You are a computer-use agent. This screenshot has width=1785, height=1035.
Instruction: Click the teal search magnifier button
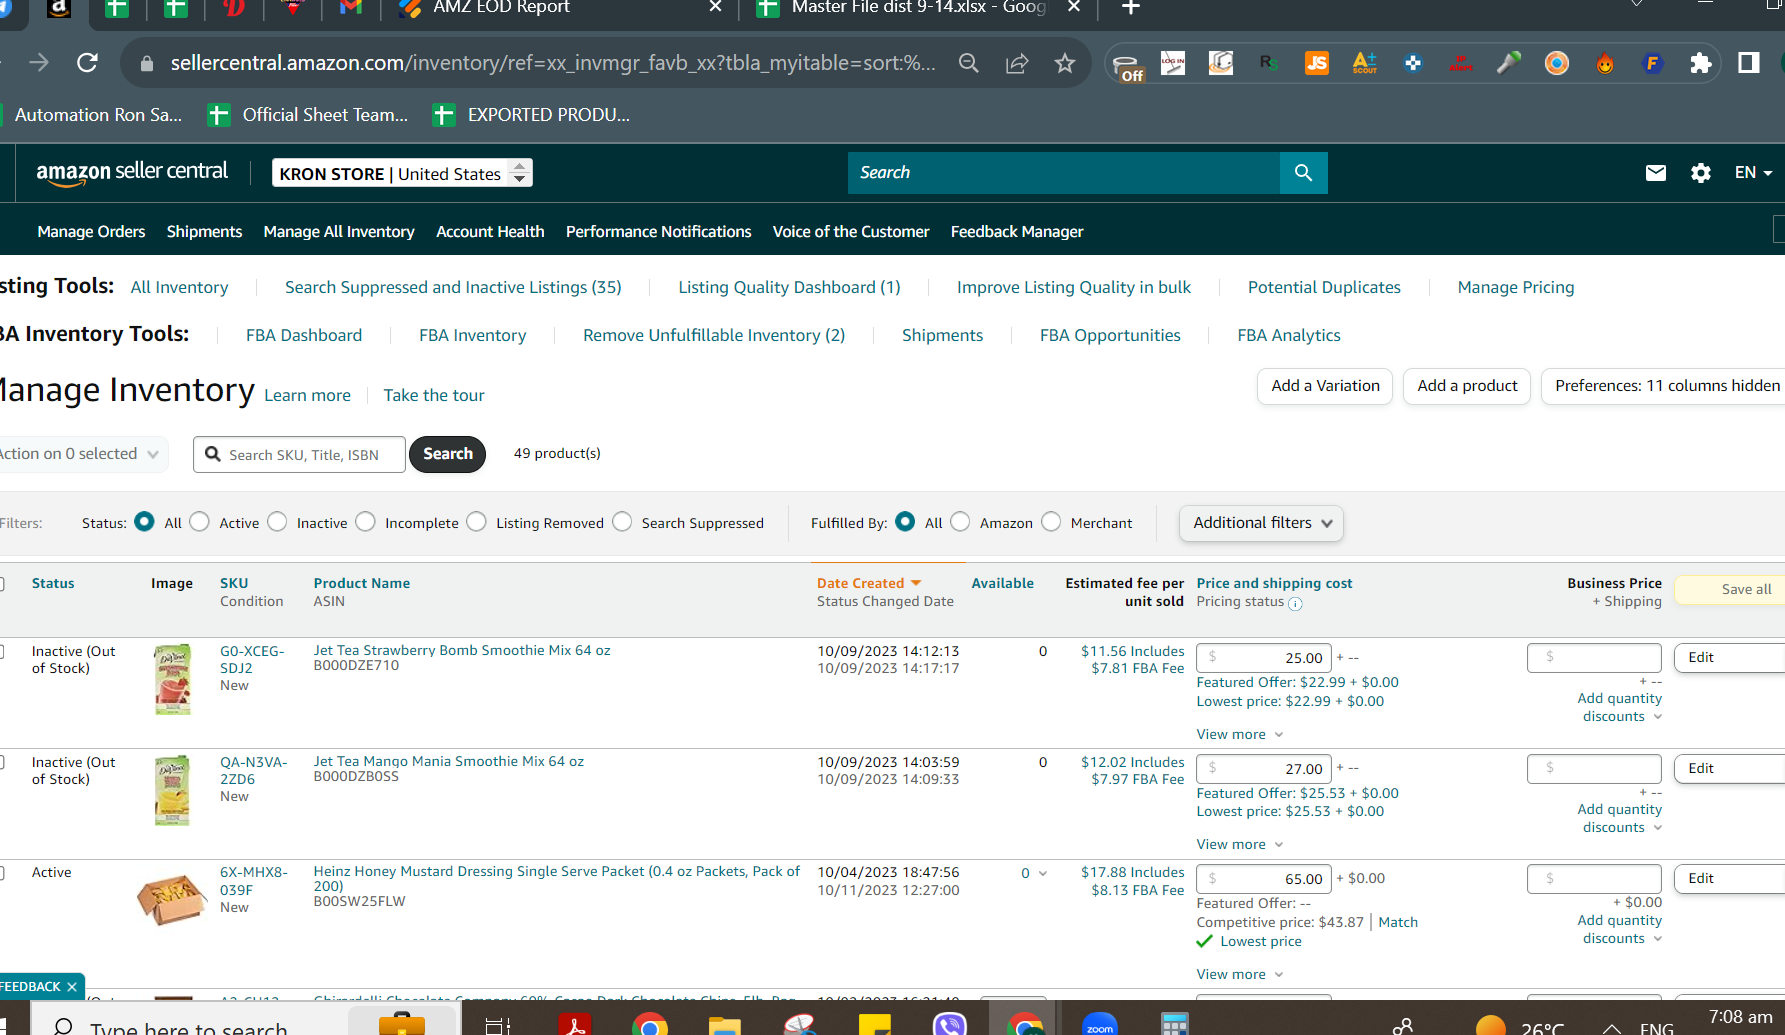pyautogui.click(x=1303, y=173)
